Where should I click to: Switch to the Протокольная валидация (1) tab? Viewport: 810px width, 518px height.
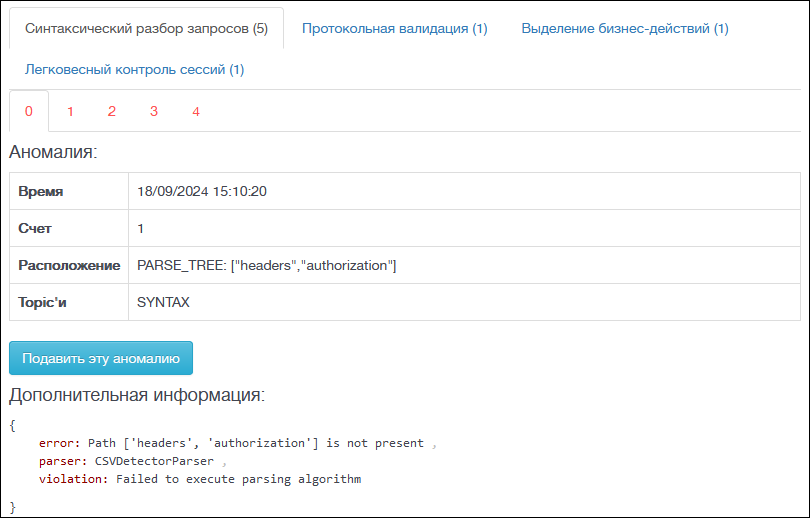tap(395, 28)
